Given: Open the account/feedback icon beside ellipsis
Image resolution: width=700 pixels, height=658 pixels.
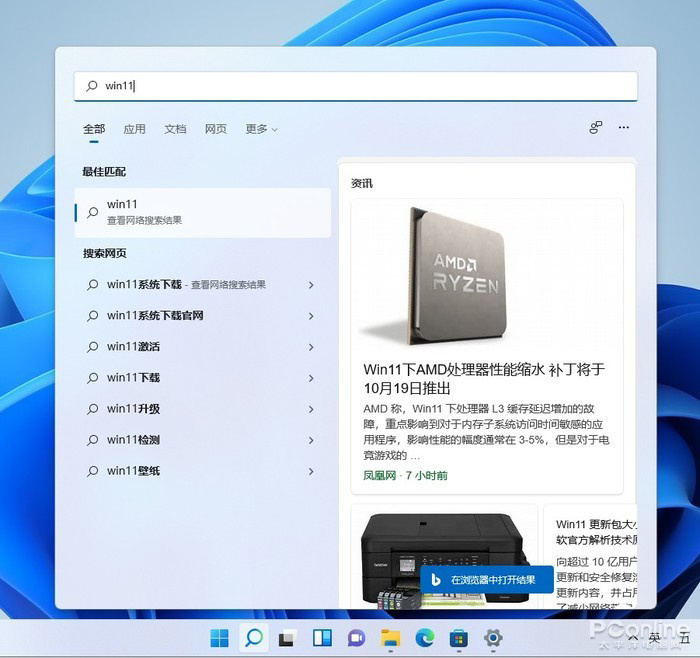Looking at the screenshot, I should [596, 128].
